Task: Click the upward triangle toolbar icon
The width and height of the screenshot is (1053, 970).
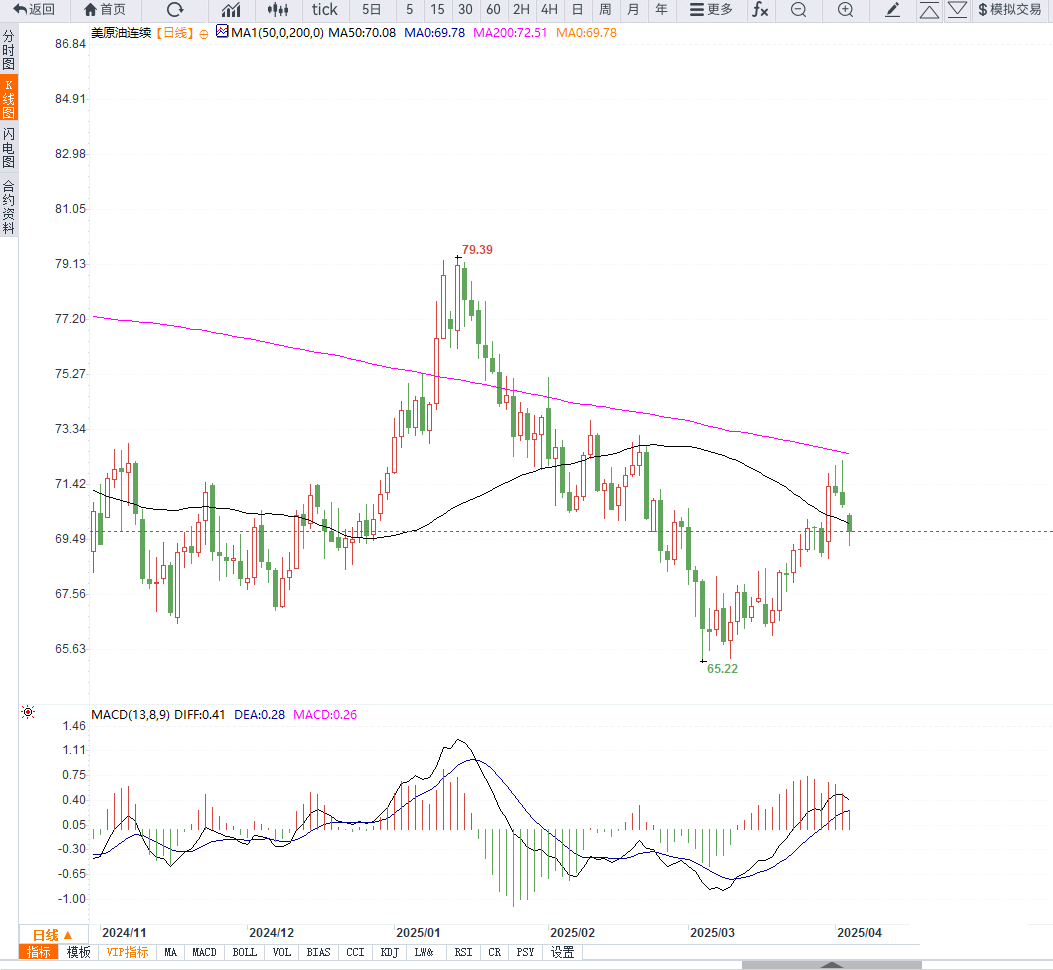Action: click(929, 9)
